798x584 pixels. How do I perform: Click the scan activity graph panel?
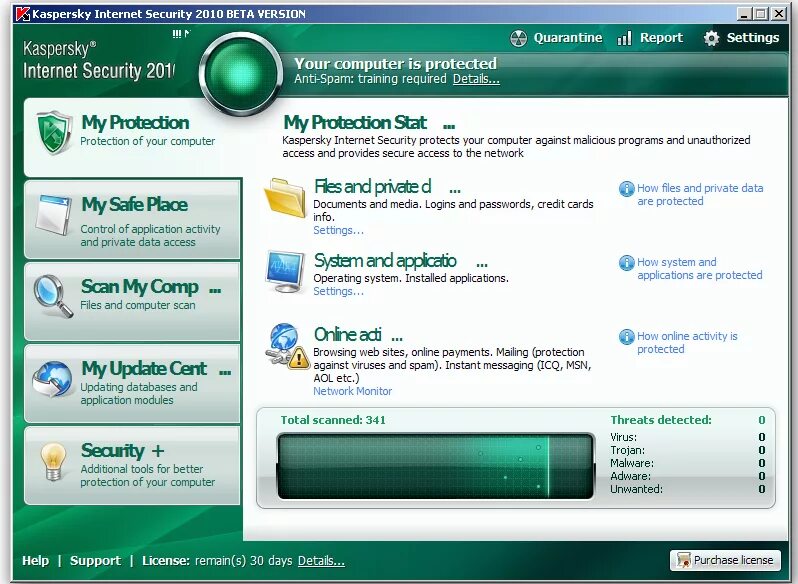pos(436,465)
